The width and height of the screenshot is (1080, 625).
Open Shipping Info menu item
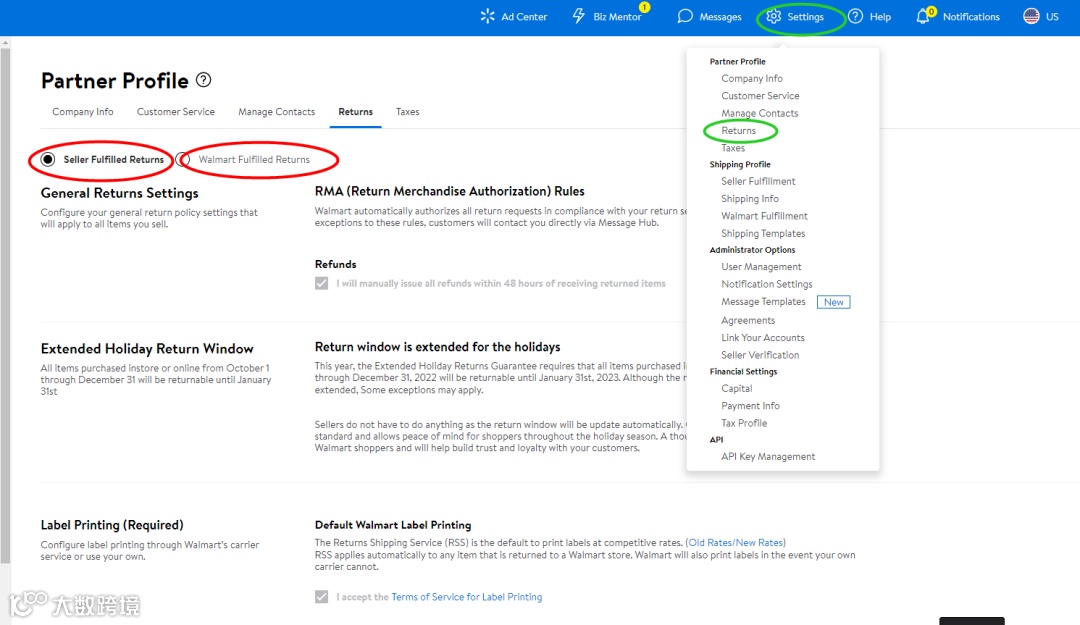750,198
